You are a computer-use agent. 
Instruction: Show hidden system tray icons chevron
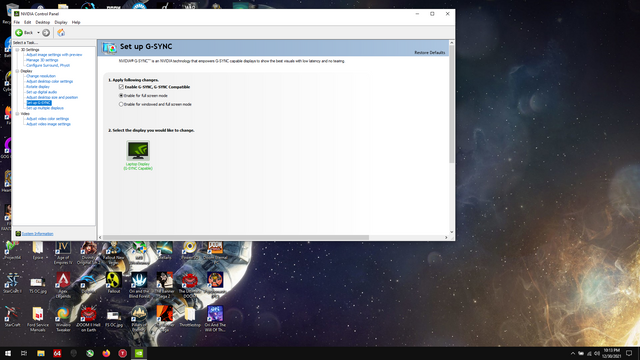[x=573, y=353]
